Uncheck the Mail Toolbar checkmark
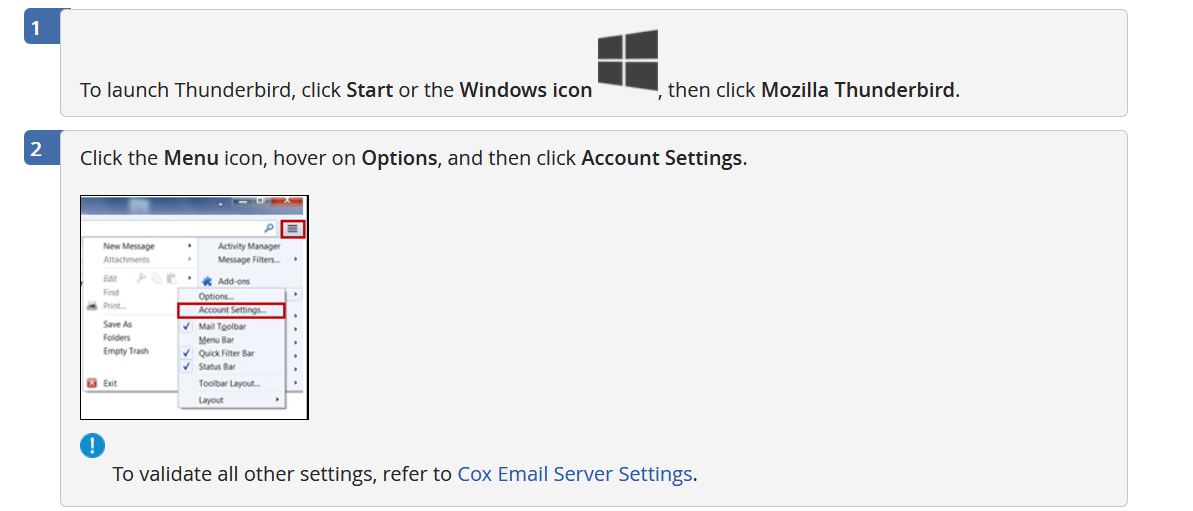Screen dimensions: 1193x511 click(187, 326)
